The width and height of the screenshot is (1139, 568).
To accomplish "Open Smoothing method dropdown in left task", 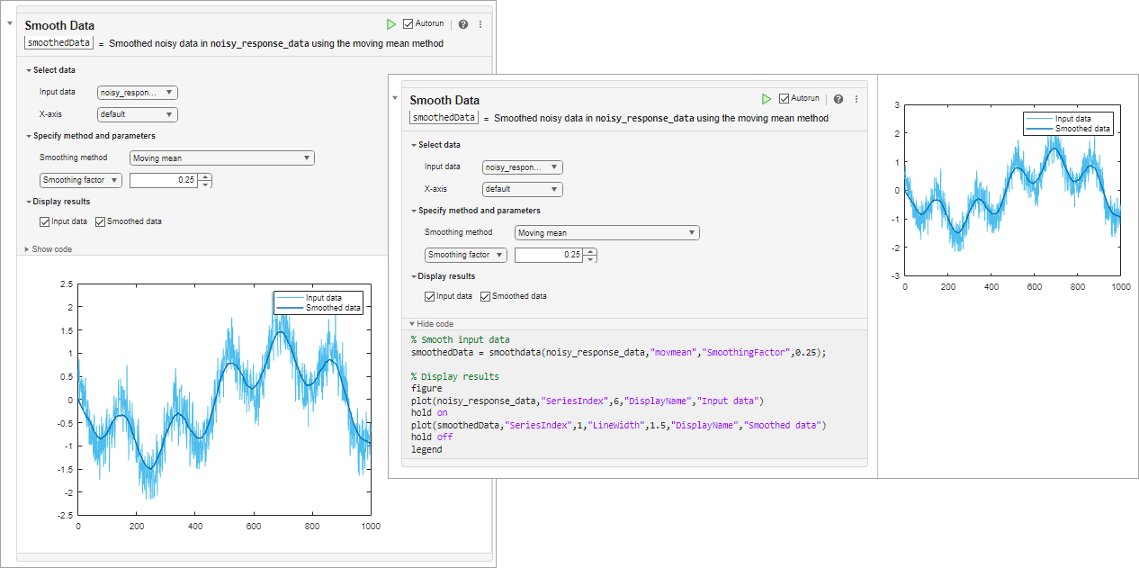I will (x=222, y=158).
